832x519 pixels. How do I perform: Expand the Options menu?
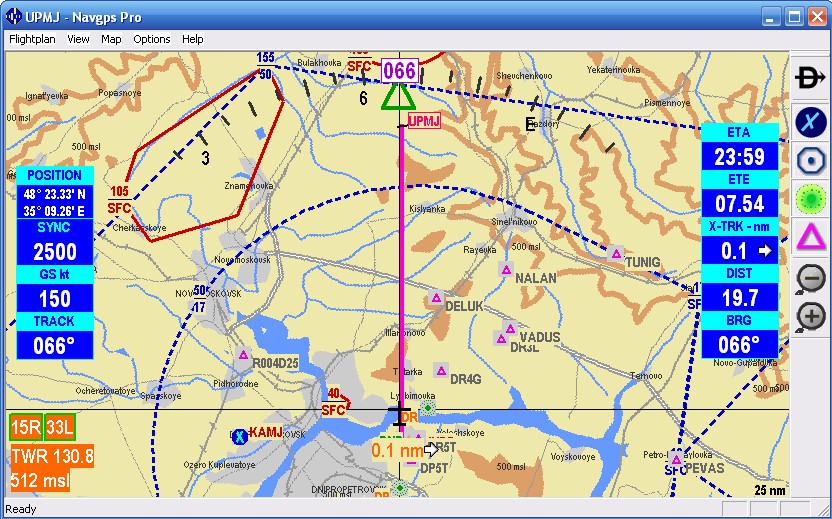tap(152, 39)
